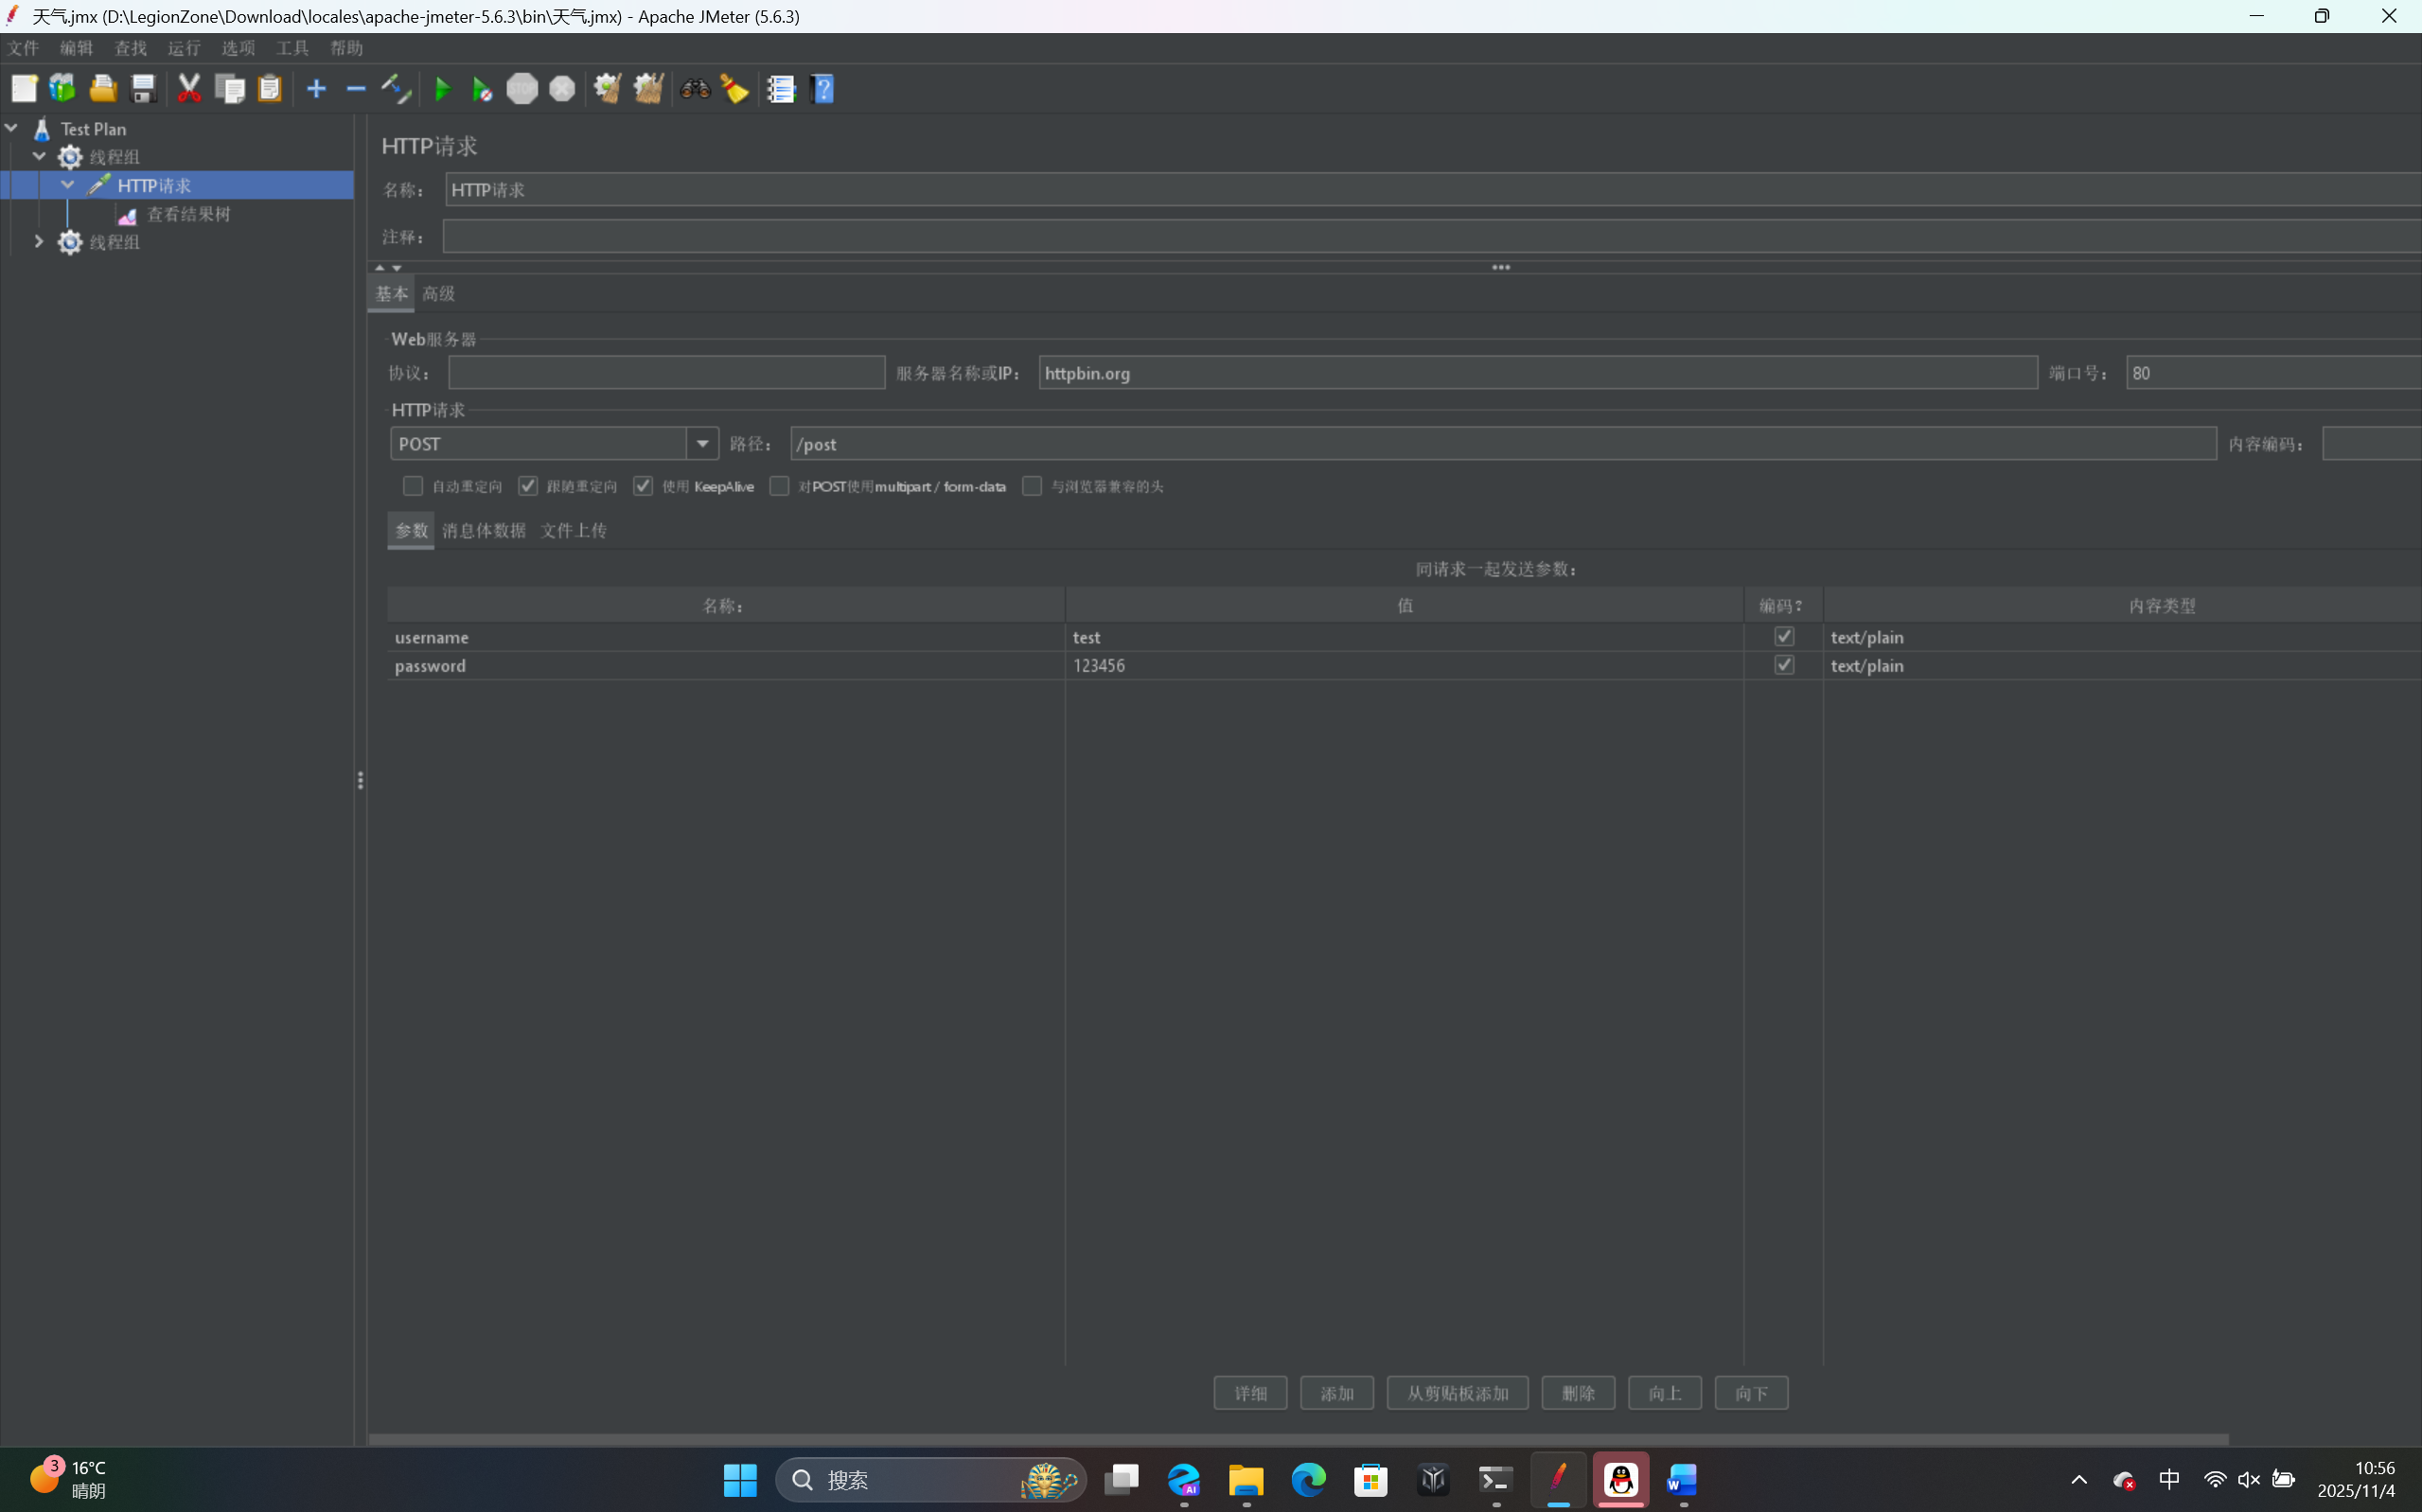
Task: Click the 添加 button
Action: pyautogui.click(x=1336, y=1392)
